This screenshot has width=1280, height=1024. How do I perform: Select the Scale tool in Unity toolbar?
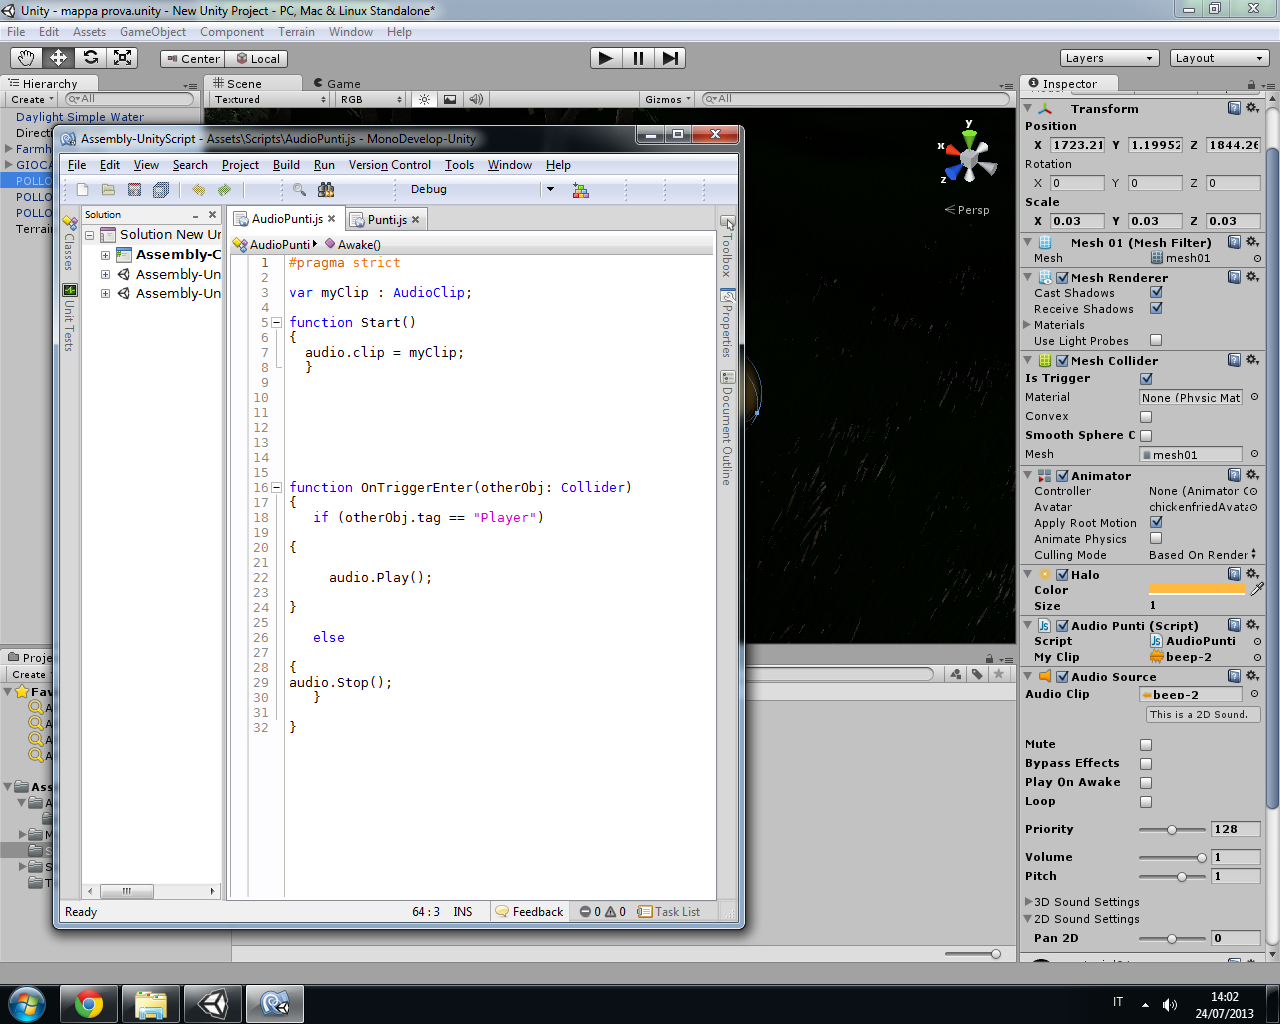(x=123, y=58)
